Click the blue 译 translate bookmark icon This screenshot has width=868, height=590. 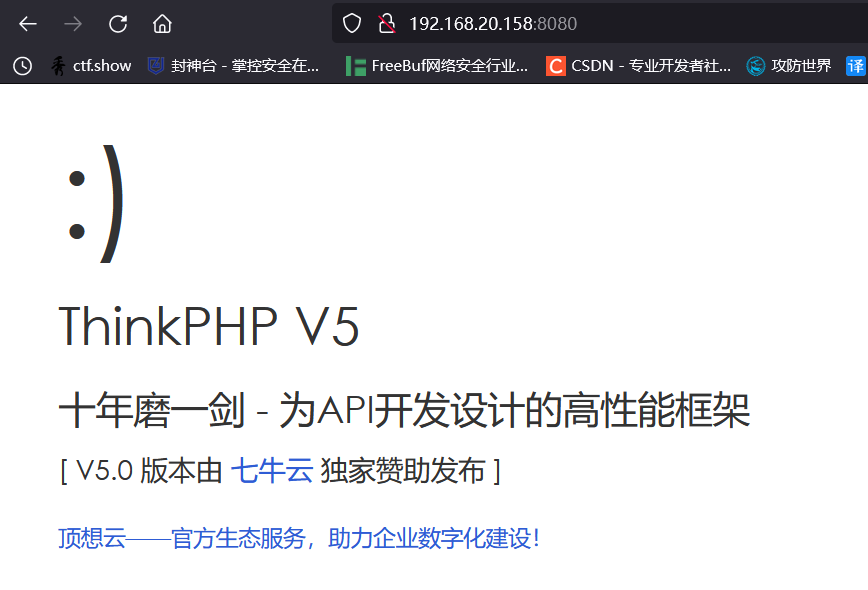(856, 66)
